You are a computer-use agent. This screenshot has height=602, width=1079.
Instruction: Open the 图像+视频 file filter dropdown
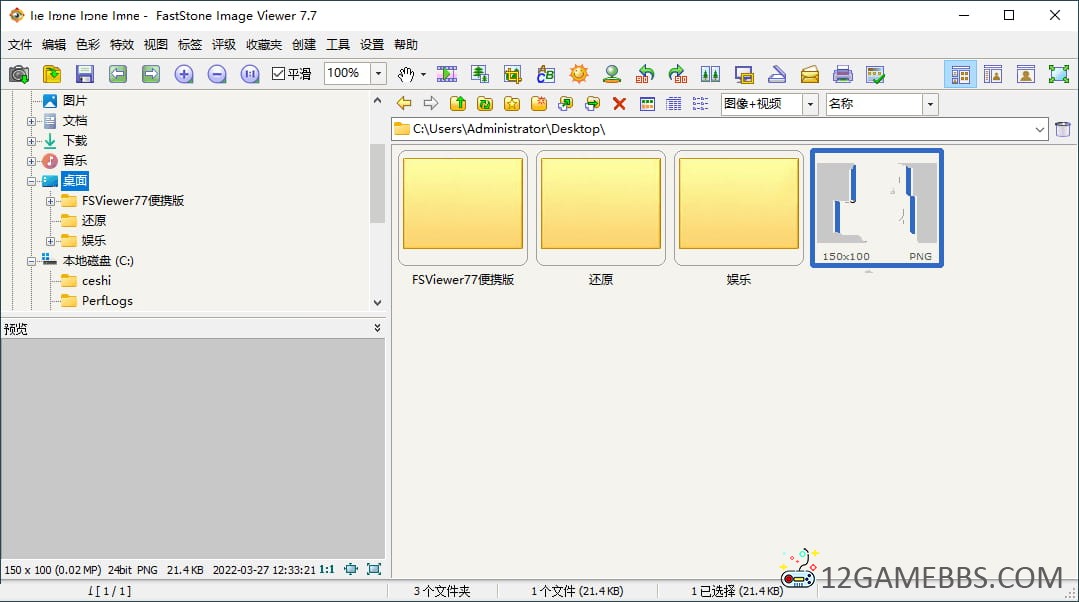point(809,104)
